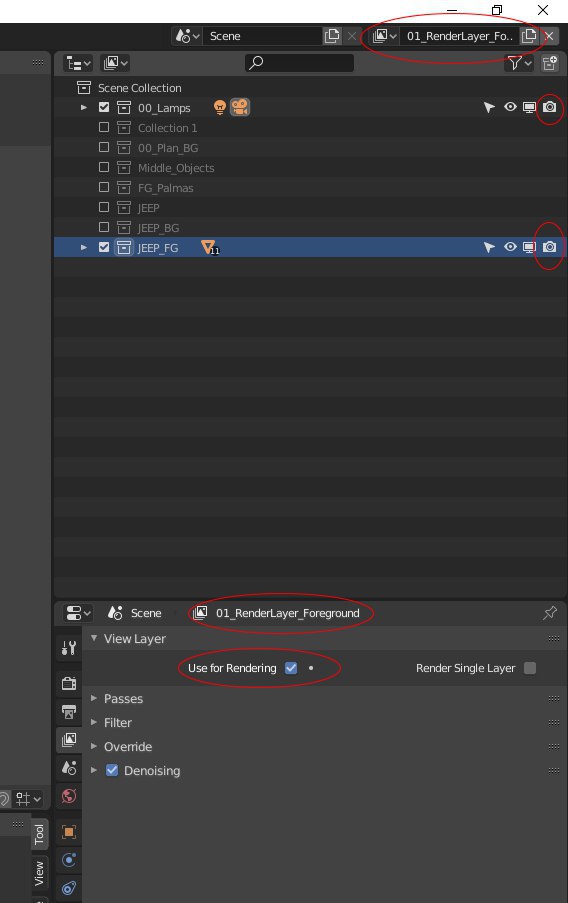Enable the 00_Plan_BG collection checkbox
This screenshot has height=903, width=568.
click(x=104, y=147)
